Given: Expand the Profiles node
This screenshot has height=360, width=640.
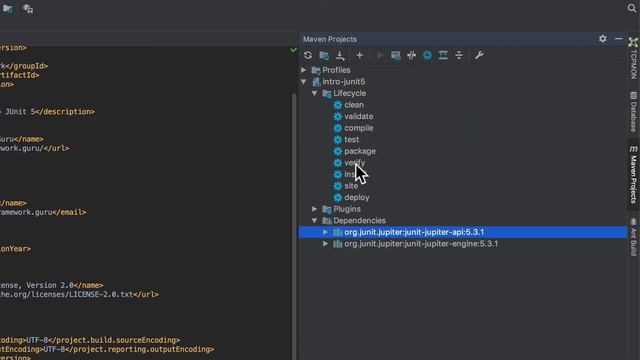Looking at the screenshot, I should [304, 70].
